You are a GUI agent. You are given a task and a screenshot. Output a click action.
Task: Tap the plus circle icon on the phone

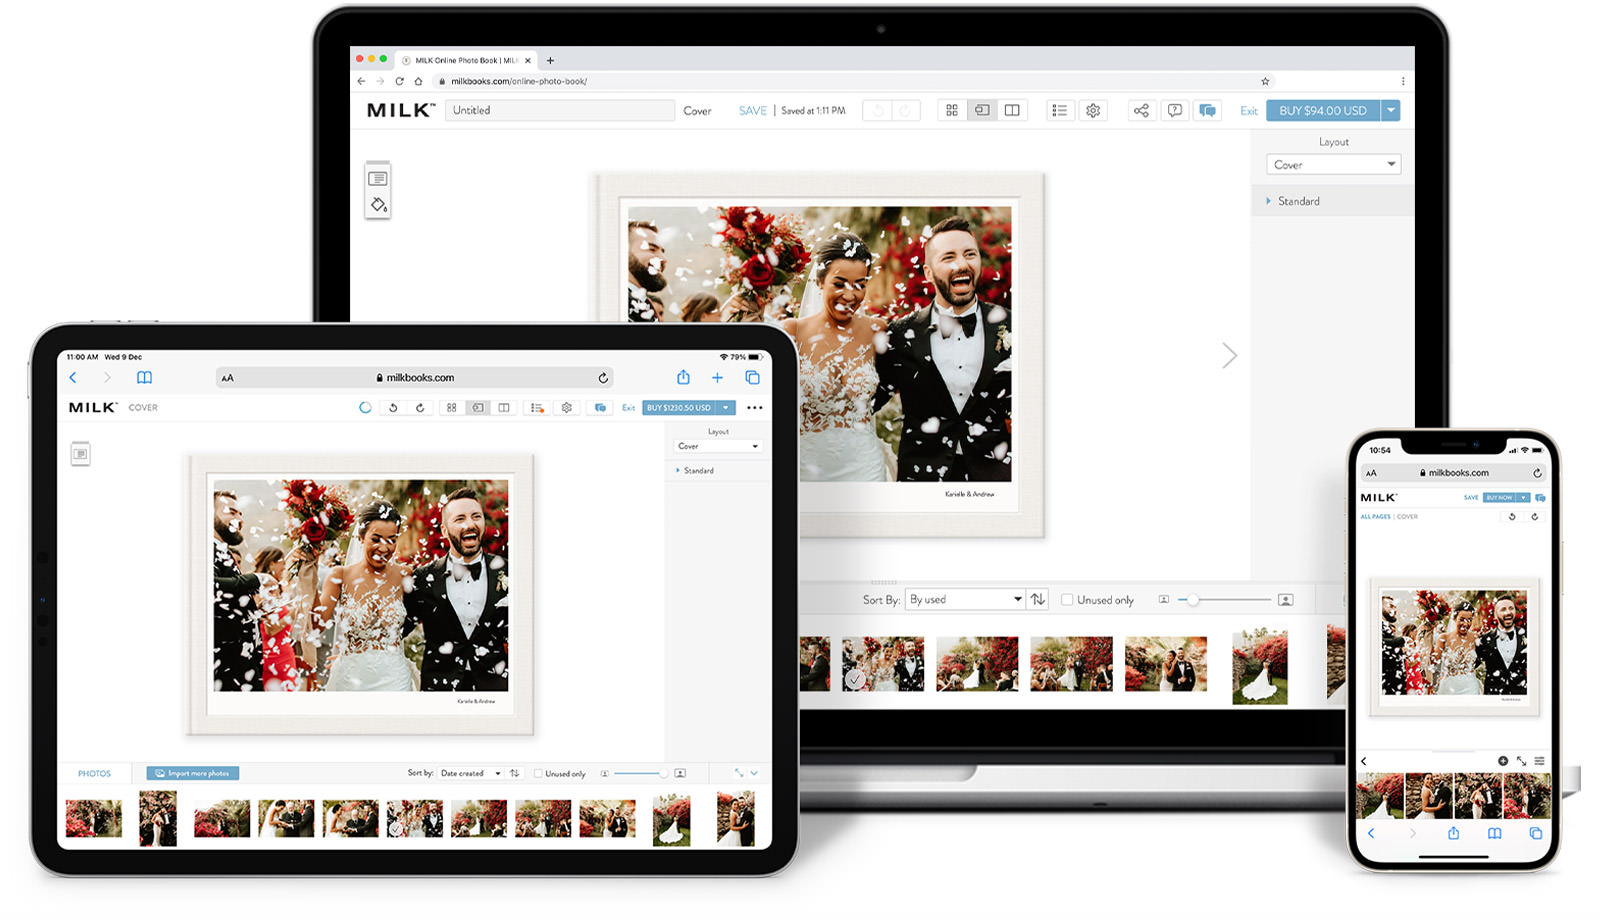tap(1502, 761)
